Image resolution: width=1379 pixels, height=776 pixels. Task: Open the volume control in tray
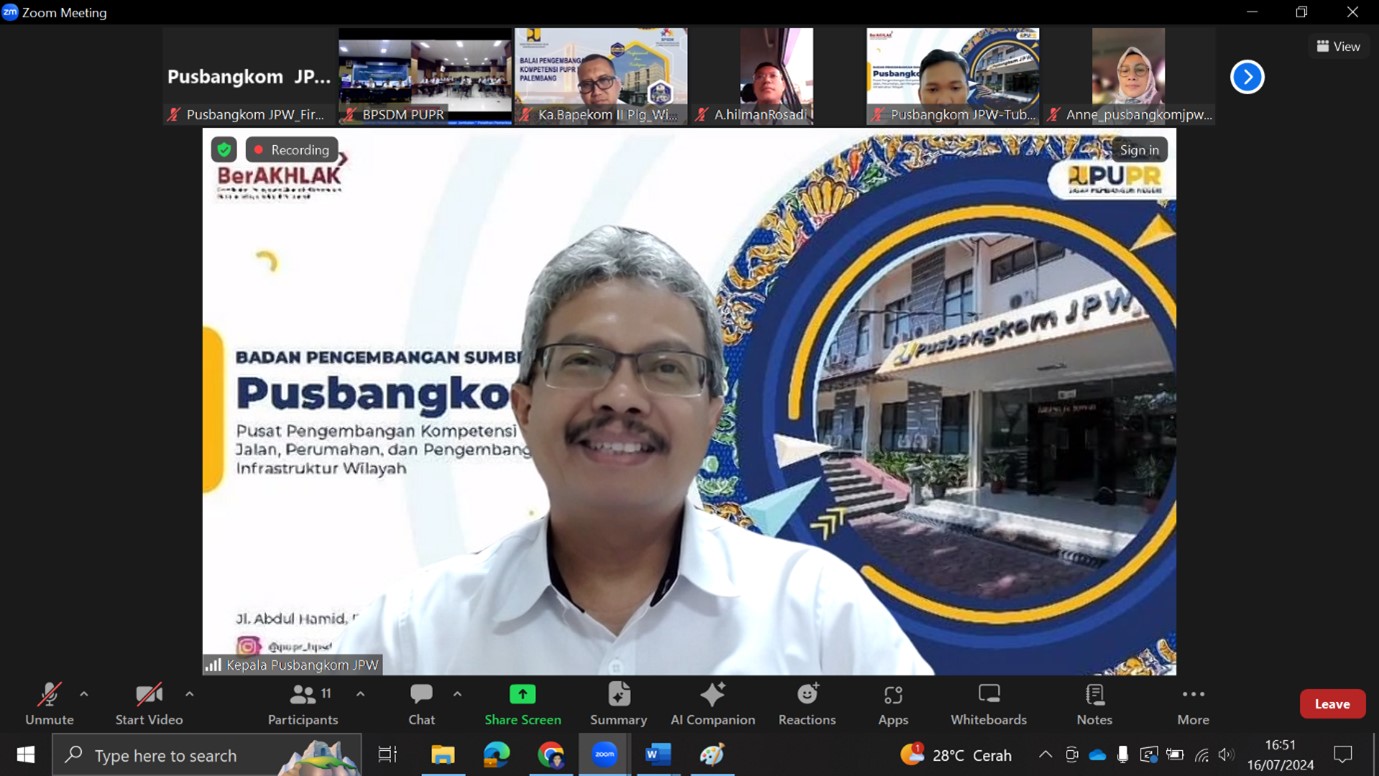1226,755
